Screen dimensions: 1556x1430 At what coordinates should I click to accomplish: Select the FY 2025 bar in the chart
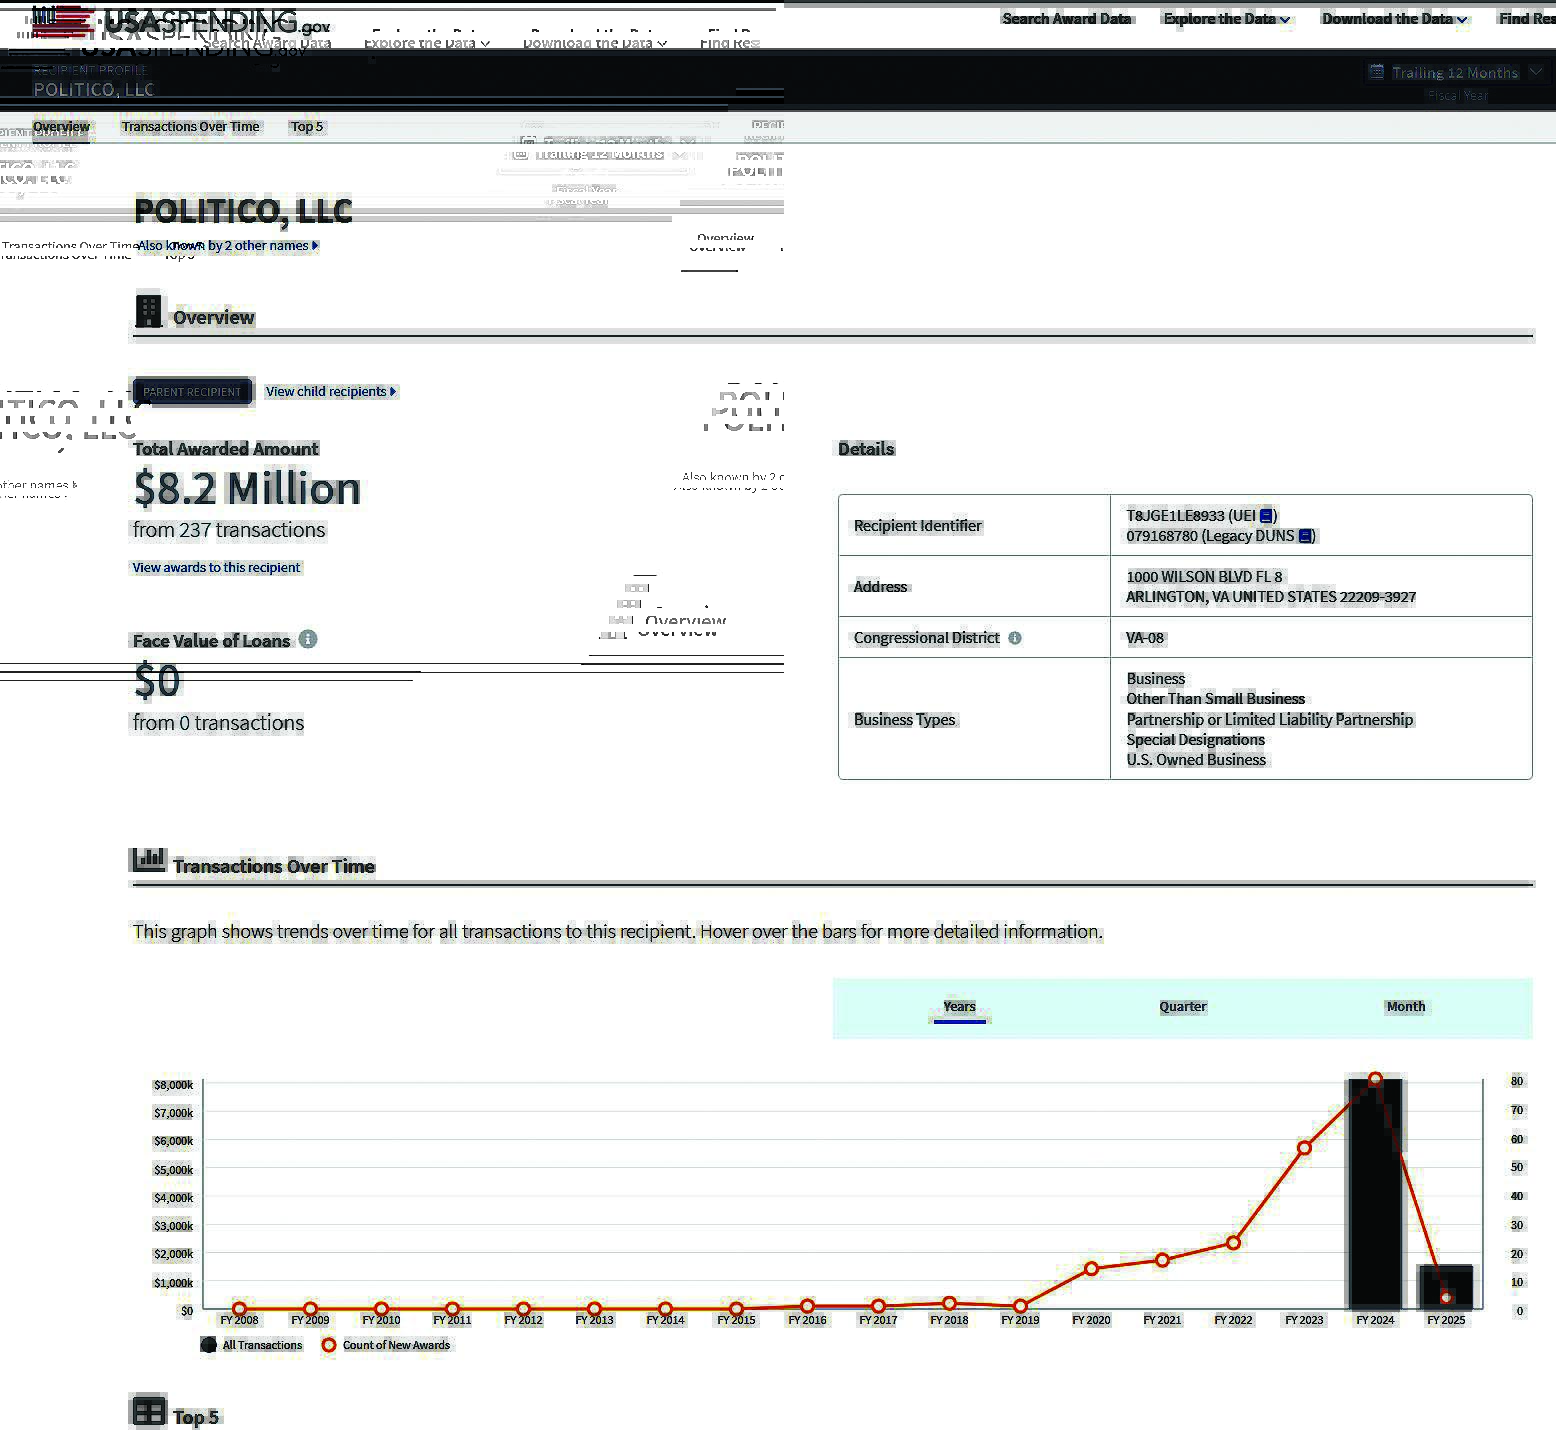tap(1446, 1287)
